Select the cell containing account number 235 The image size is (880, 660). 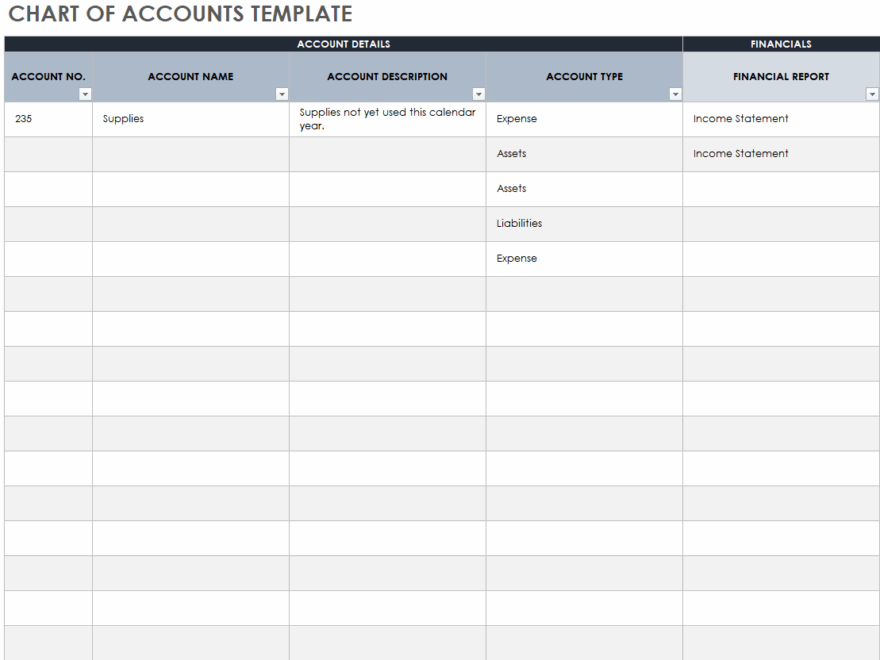coord(23,119)
